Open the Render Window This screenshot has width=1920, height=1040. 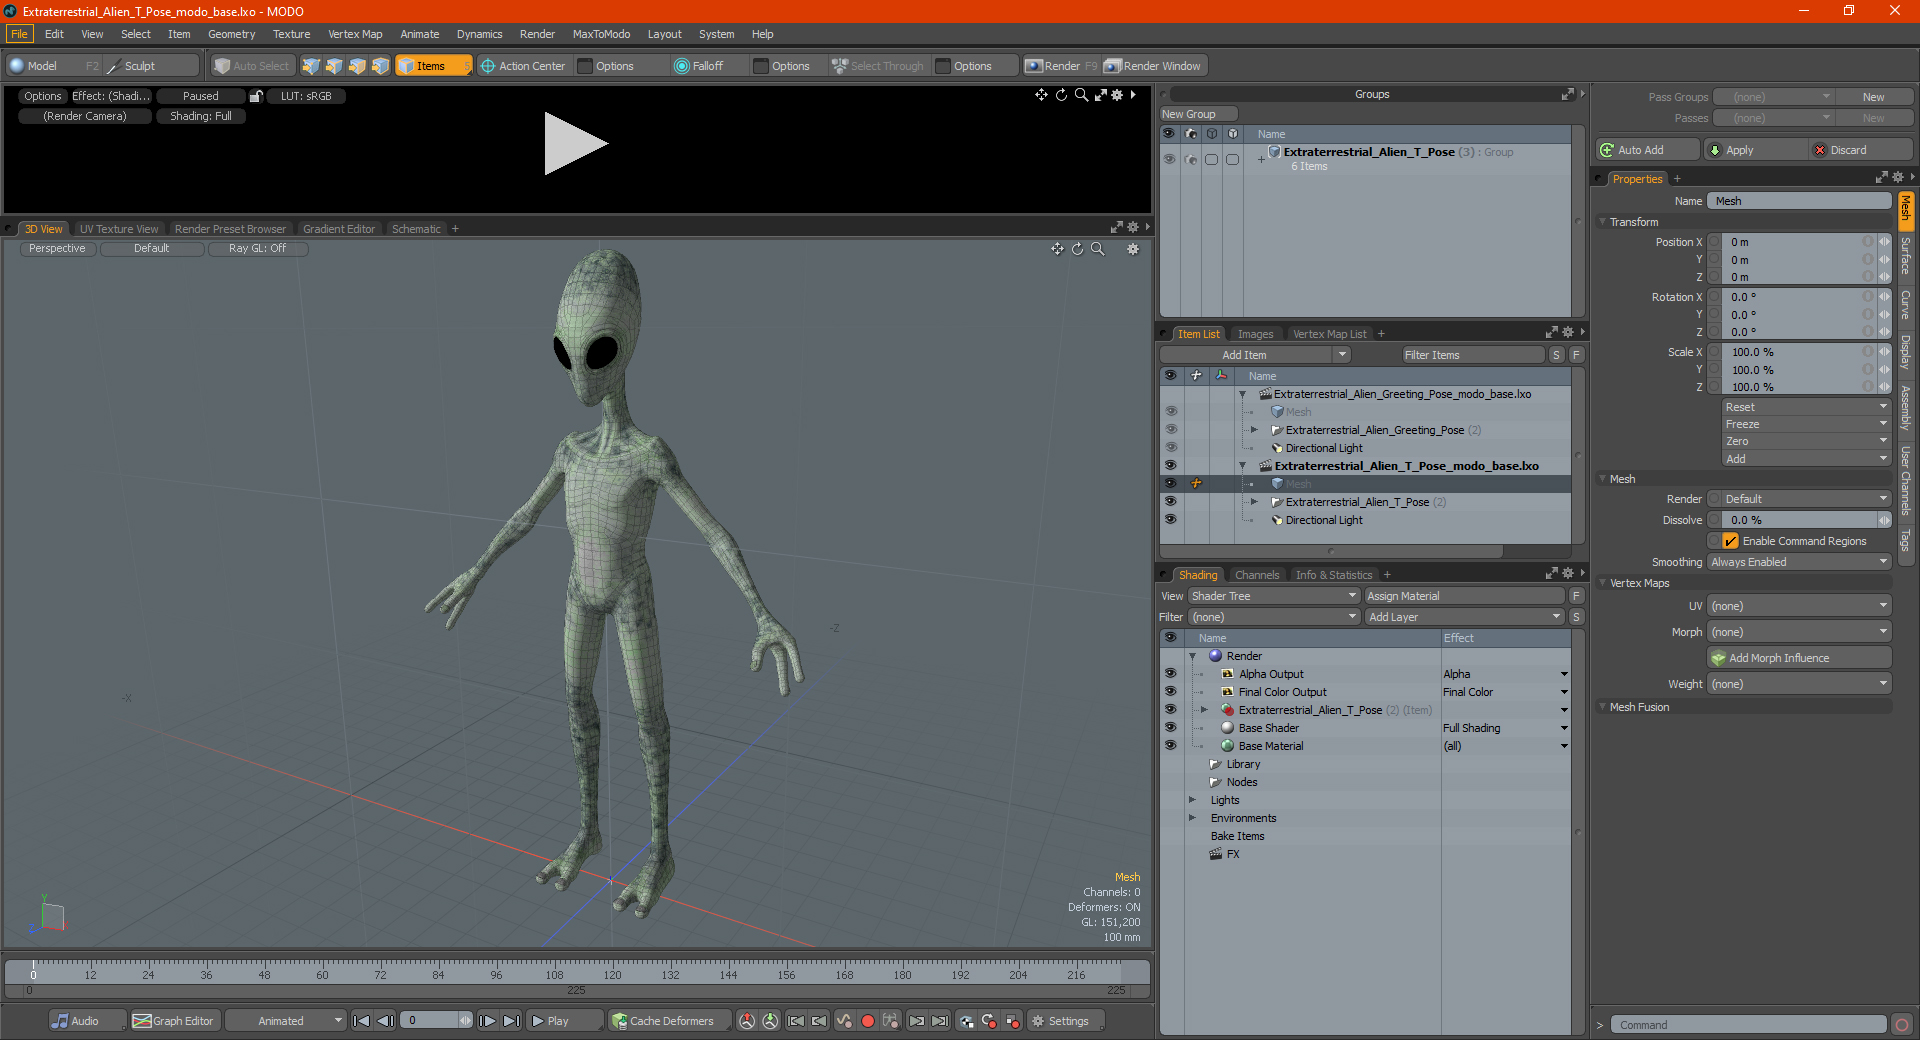point(1153,66)
